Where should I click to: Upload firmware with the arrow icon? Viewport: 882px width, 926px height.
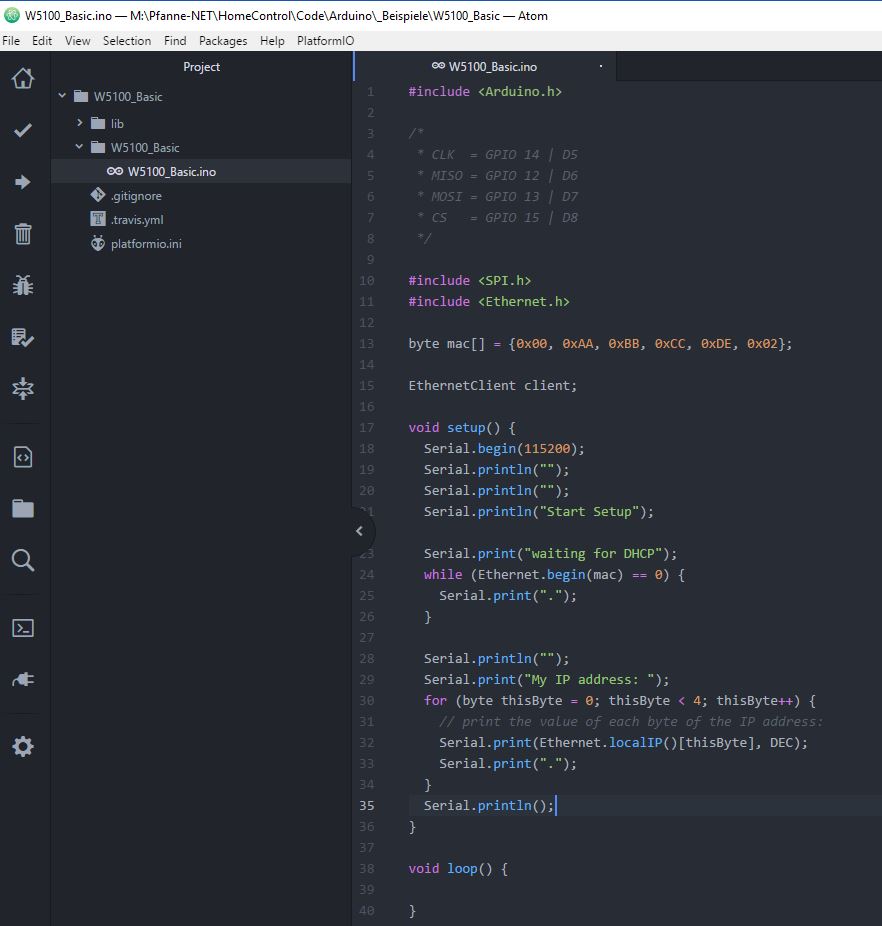pos(23,182)
